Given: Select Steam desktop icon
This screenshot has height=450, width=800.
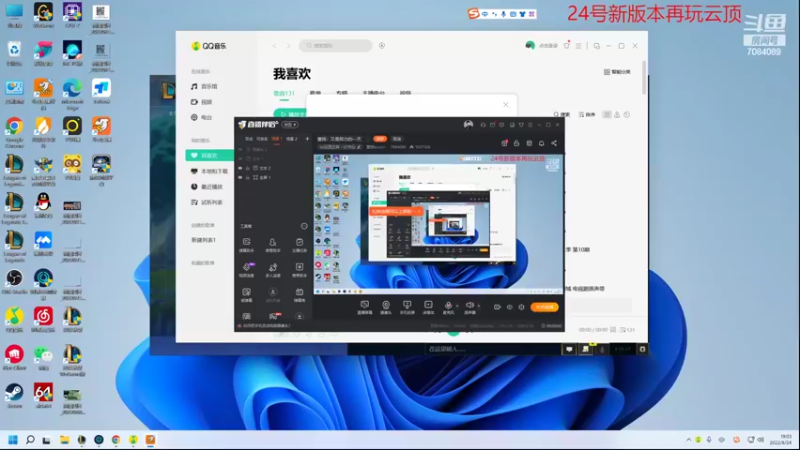Looking at the screenshot, I should pyautogui.click(x=14, y=396).
